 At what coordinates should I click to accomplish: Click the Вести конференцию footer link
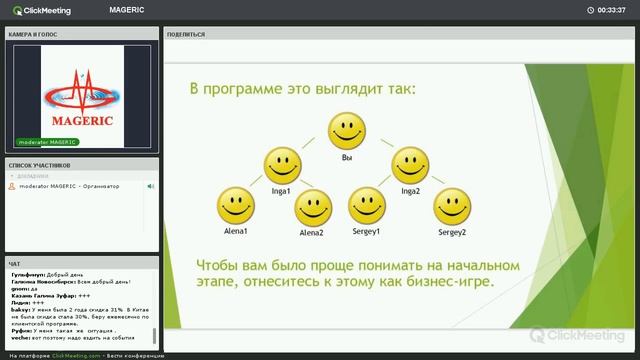pyautogui.click(x=136, y=356)
